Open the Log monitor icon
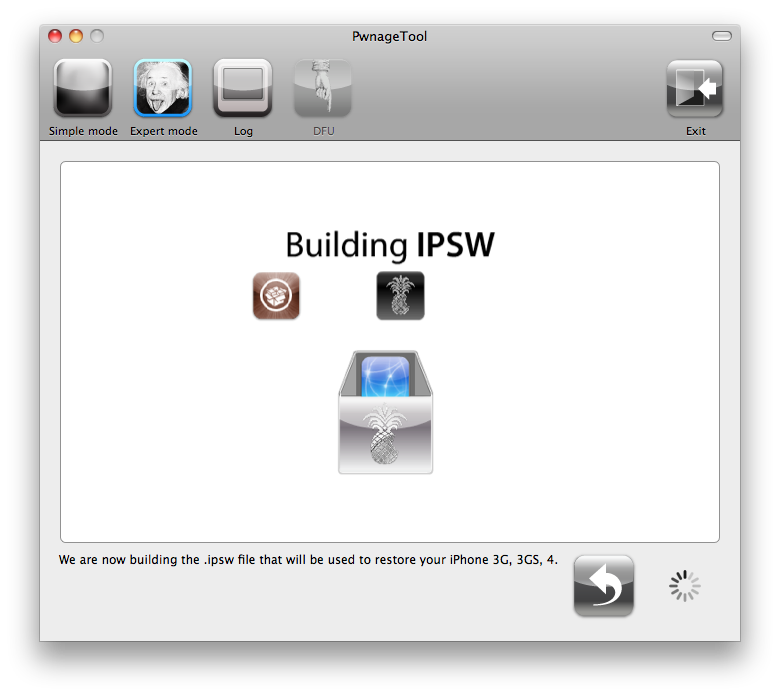 [x=243, y=89]
